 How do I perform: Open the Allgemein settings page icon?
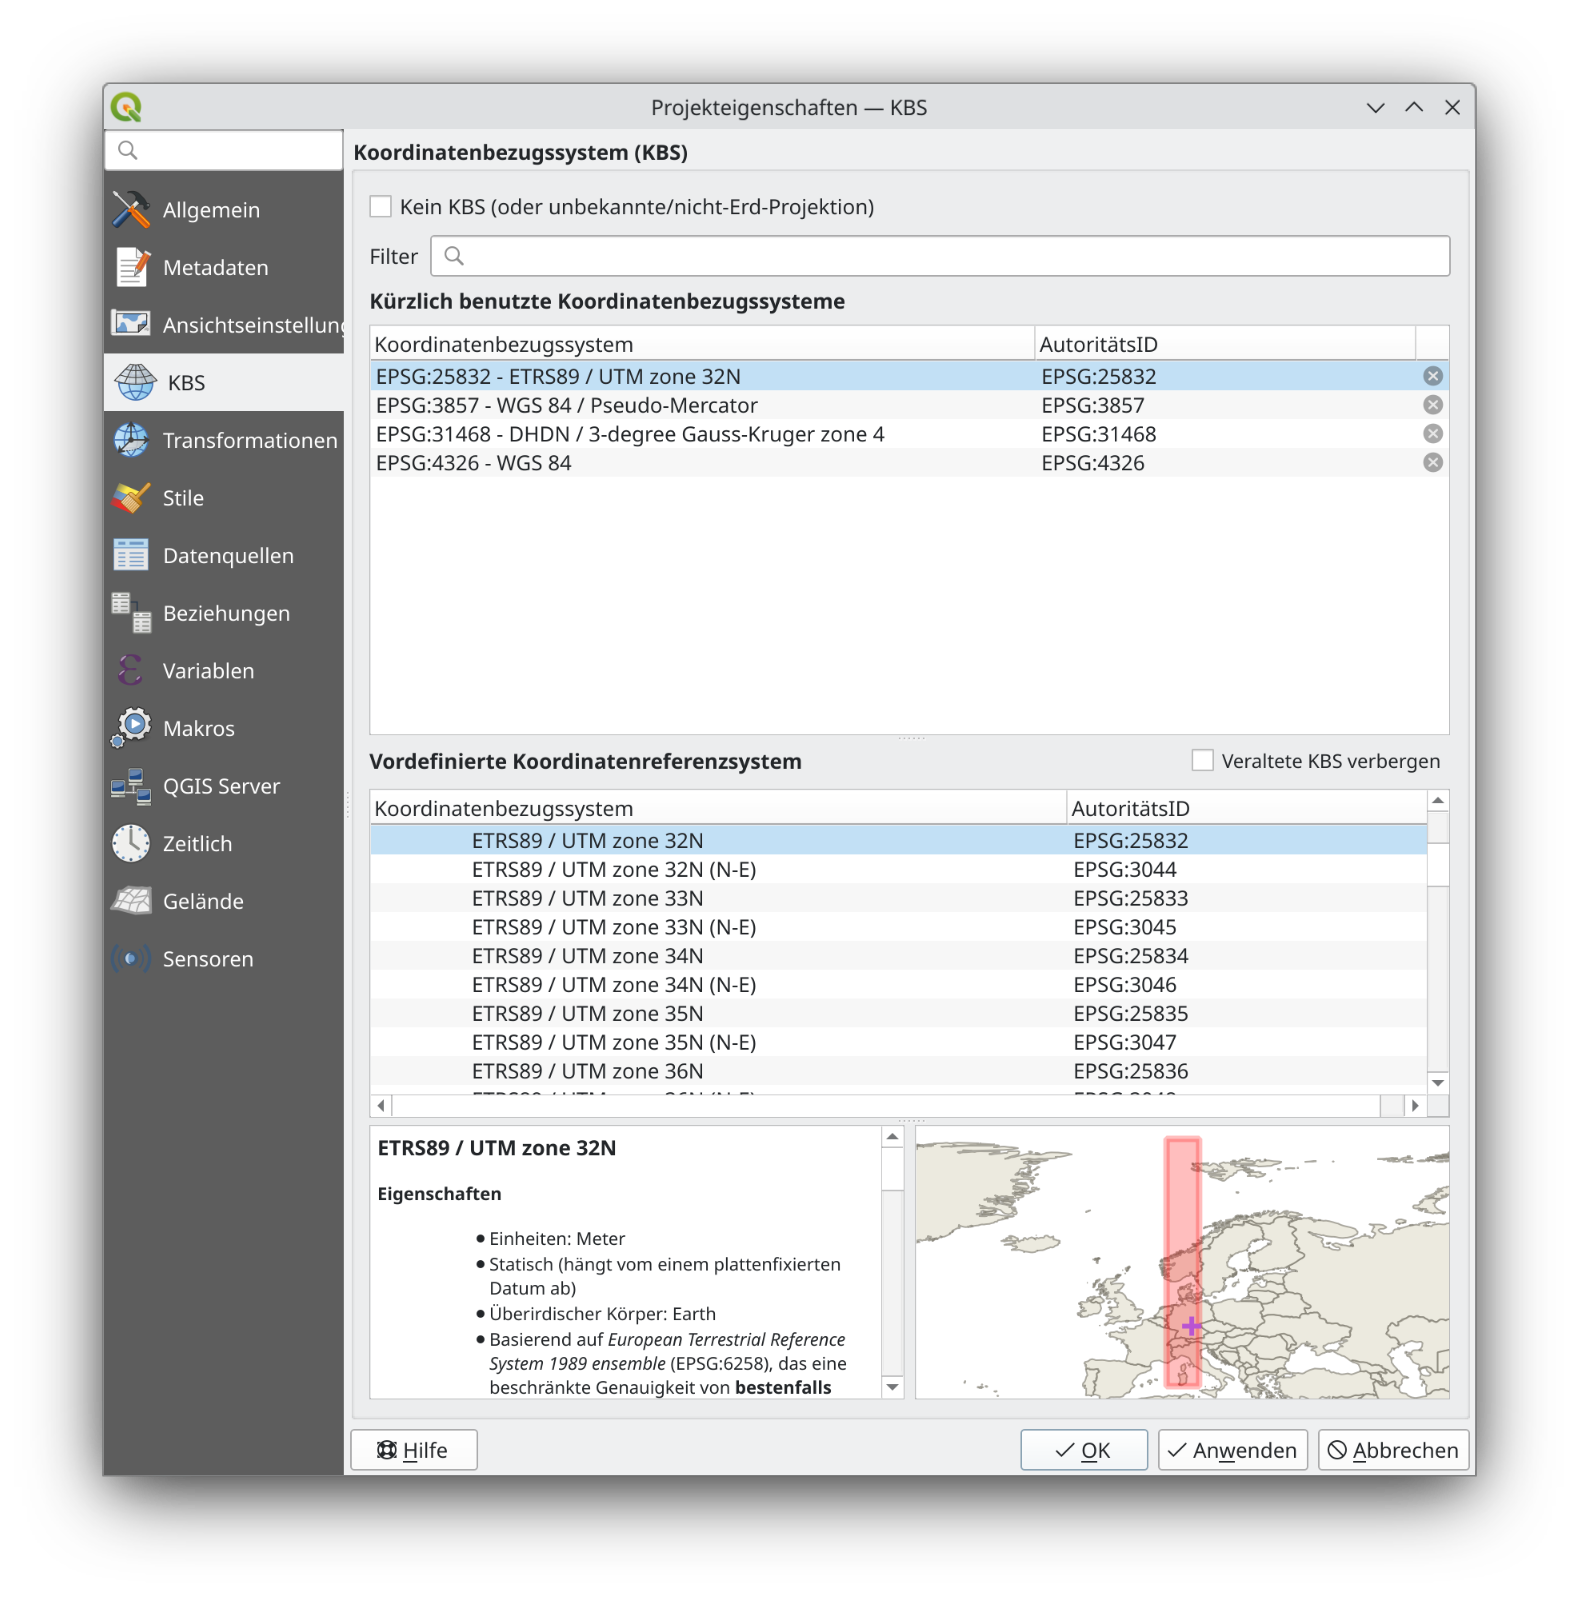click(131, 210)
